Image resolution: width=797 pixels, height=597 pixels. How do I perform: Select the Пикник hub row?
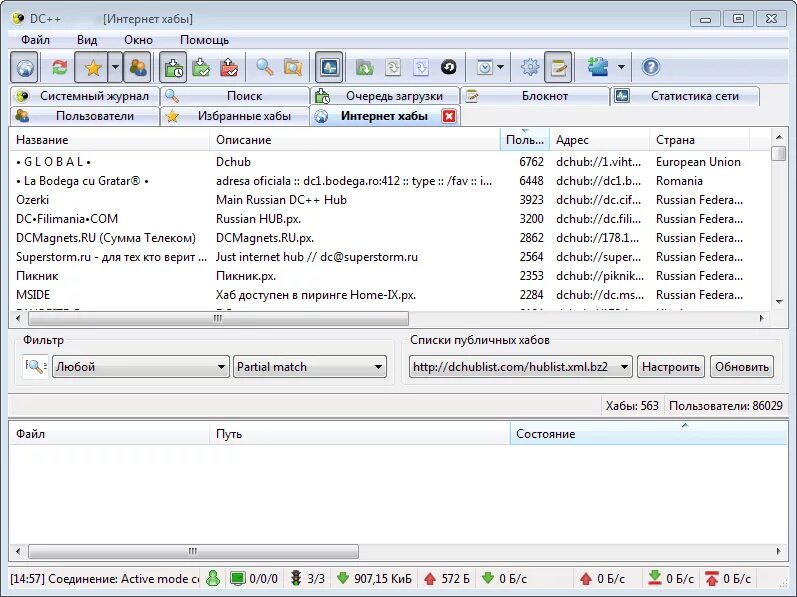(389, 276)
